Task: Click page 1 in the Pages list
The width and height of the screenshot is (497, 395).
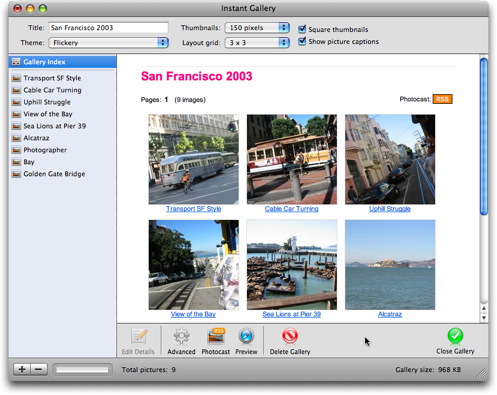Action: [x=166, y=100]
